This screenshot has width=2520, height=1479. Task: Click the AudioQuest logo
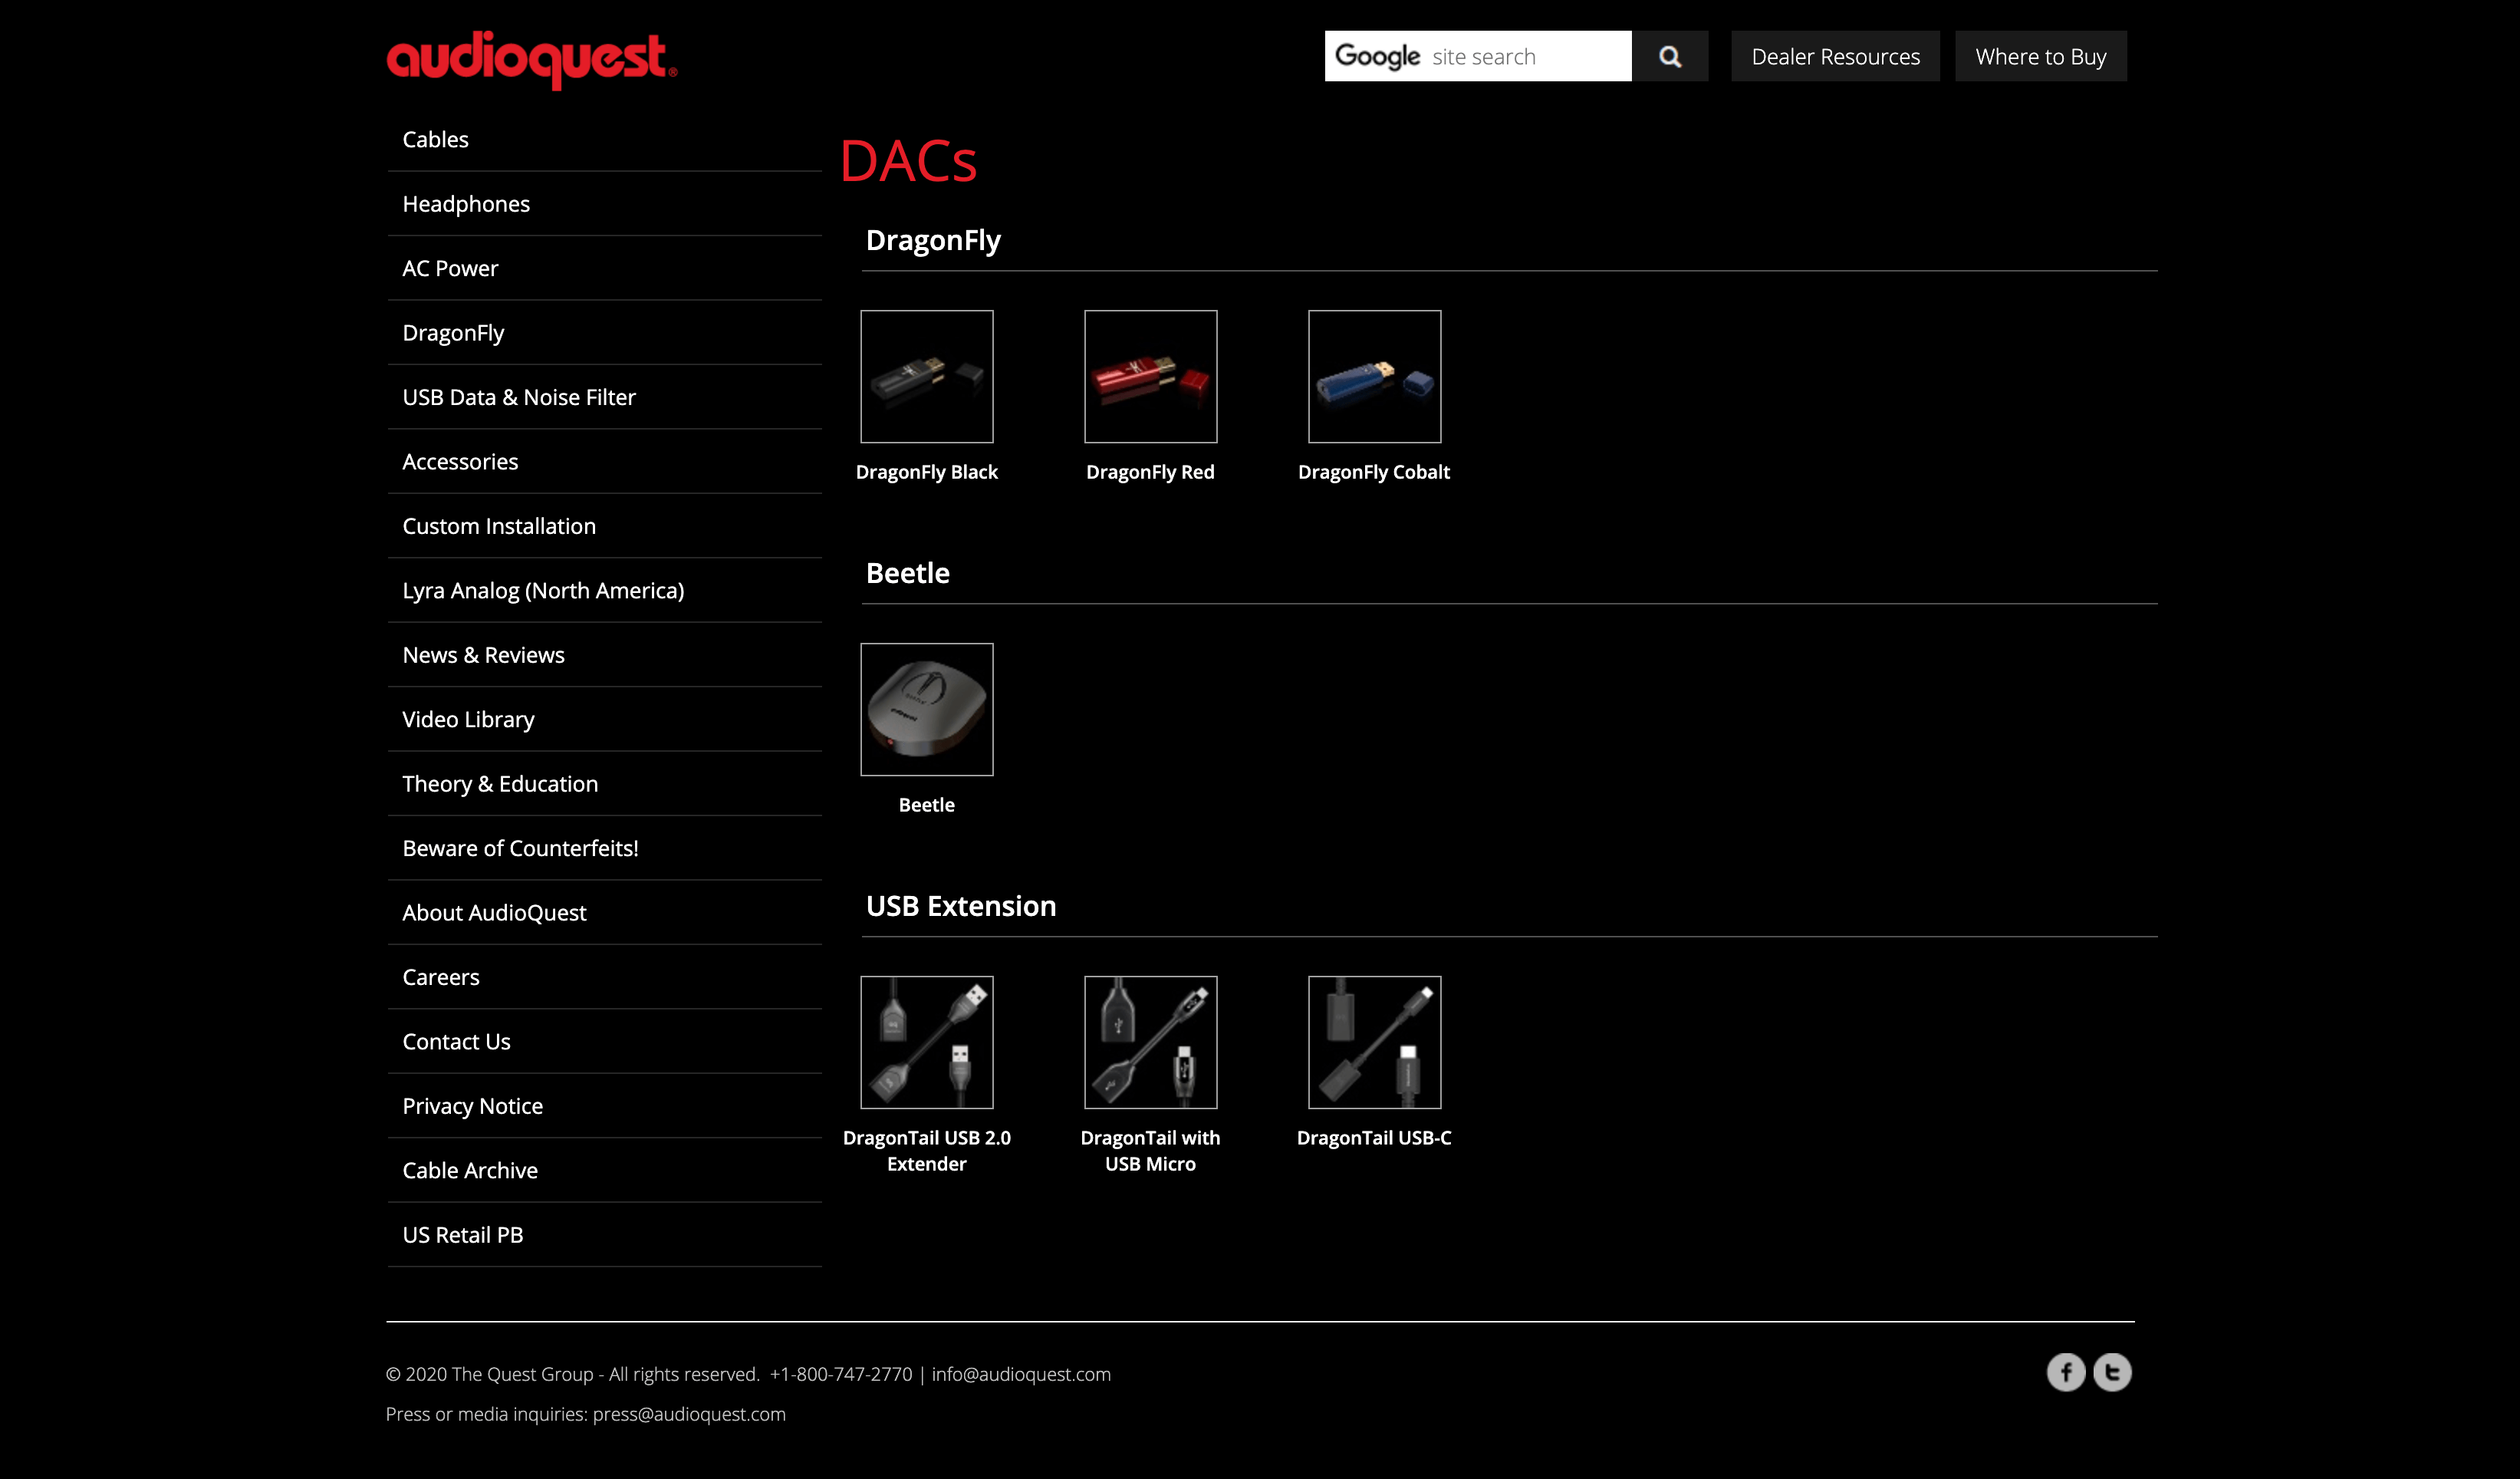point(531,59)
